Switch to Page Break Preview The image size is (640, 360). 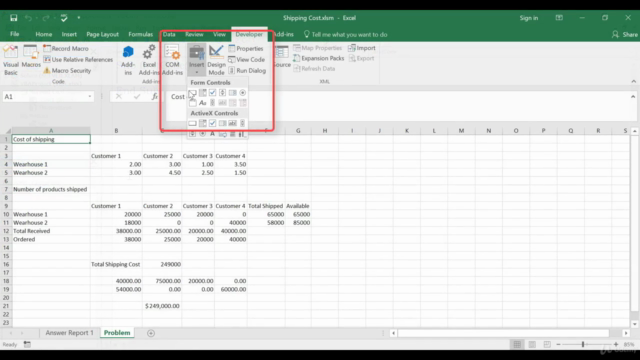point(547,345)
